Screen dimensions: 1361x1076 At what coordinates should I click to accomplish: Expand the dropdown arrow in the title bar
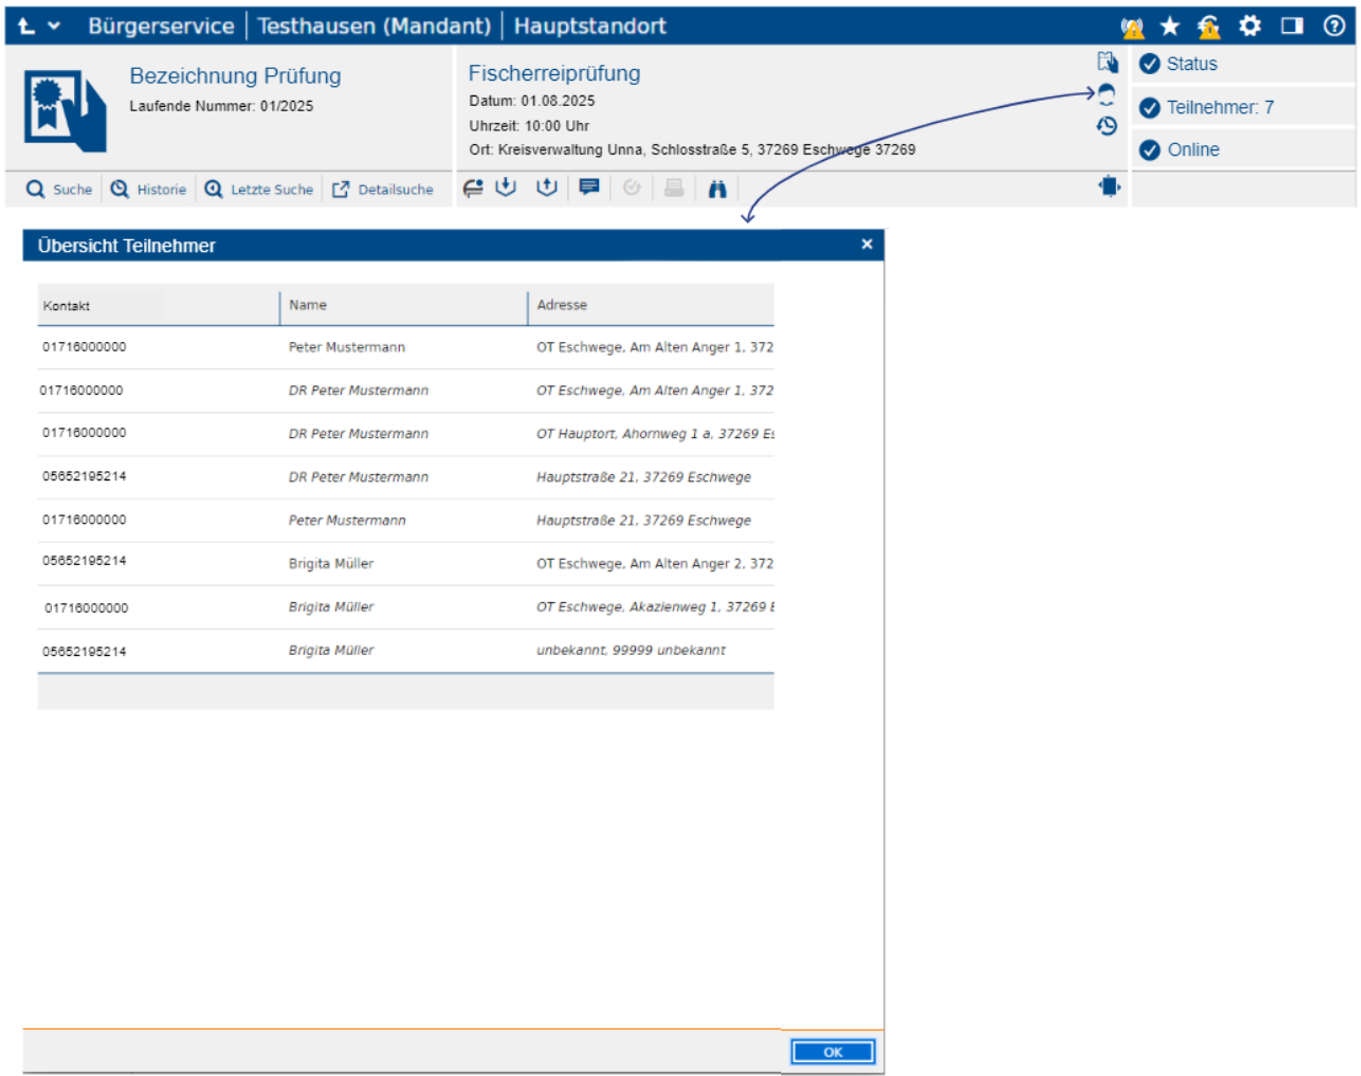(54, 26)
